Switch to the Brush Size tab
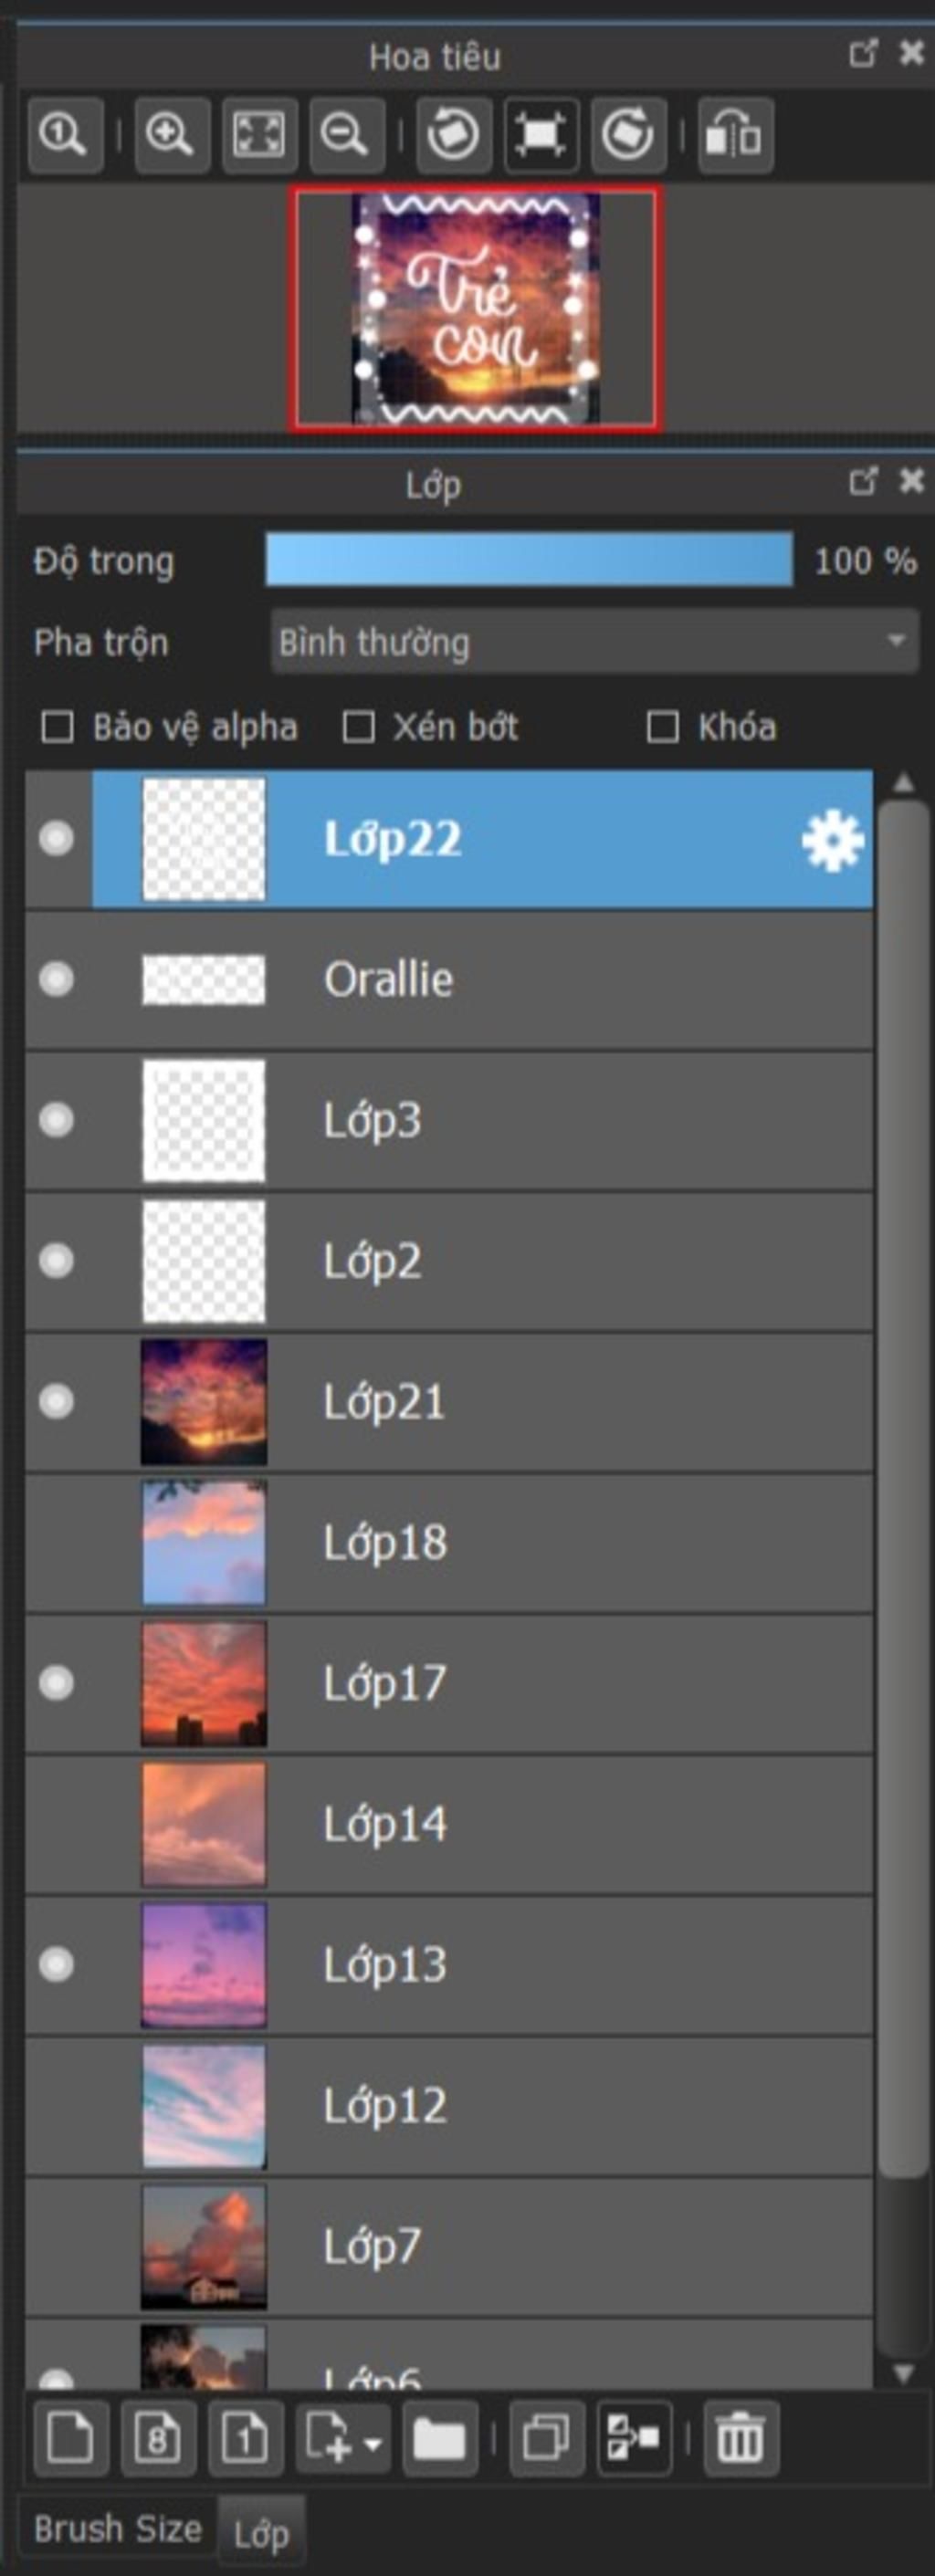 (118, 2528)
